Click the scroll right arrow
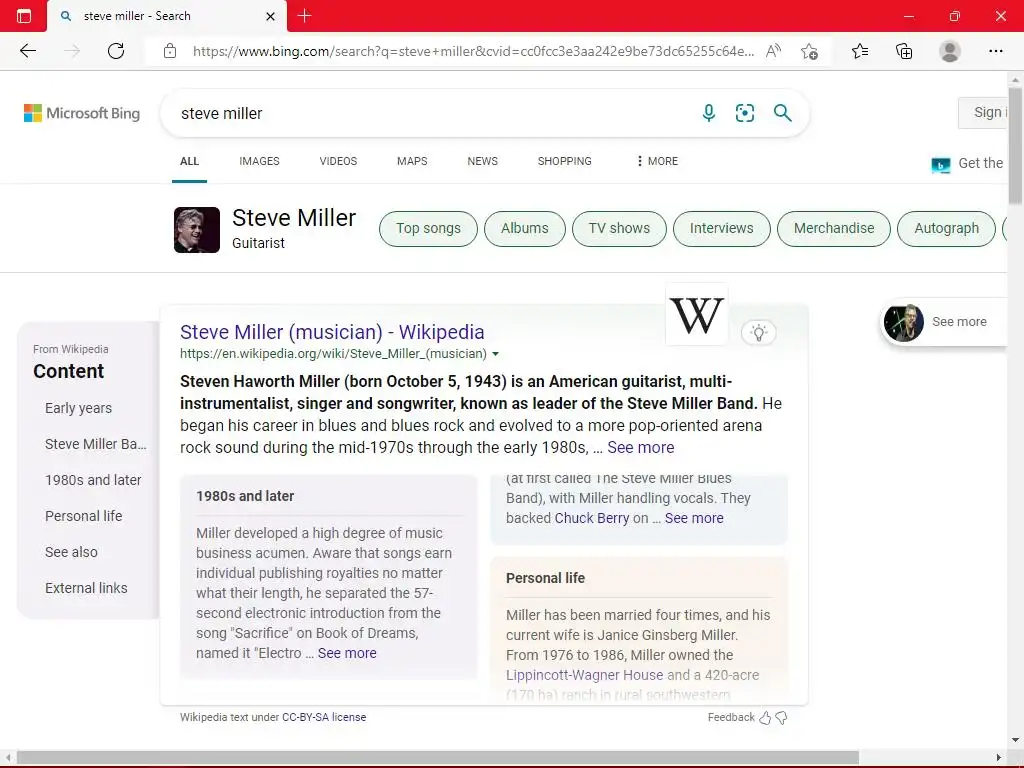 click(999, 758)
